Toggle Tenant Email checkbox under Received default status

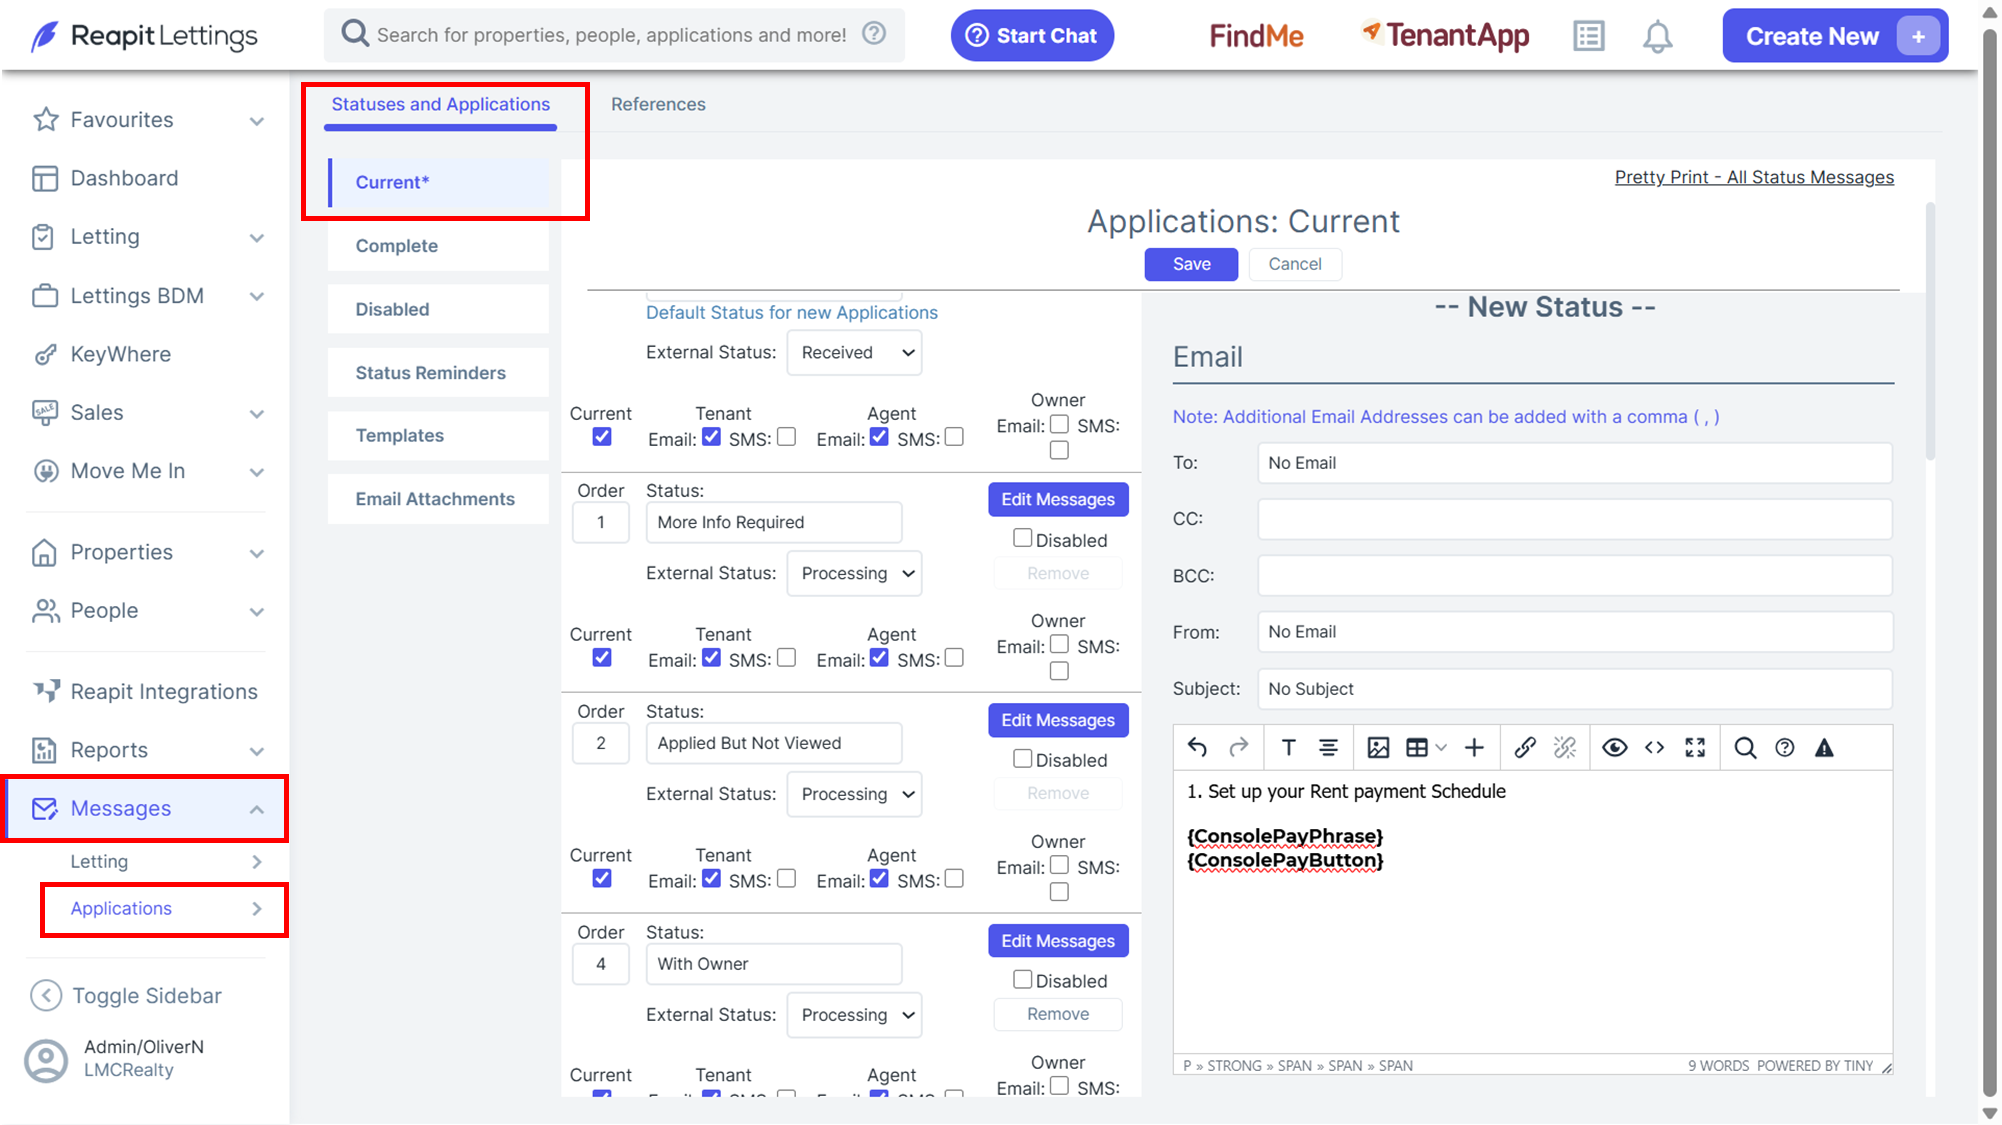(x=711, y=437)
